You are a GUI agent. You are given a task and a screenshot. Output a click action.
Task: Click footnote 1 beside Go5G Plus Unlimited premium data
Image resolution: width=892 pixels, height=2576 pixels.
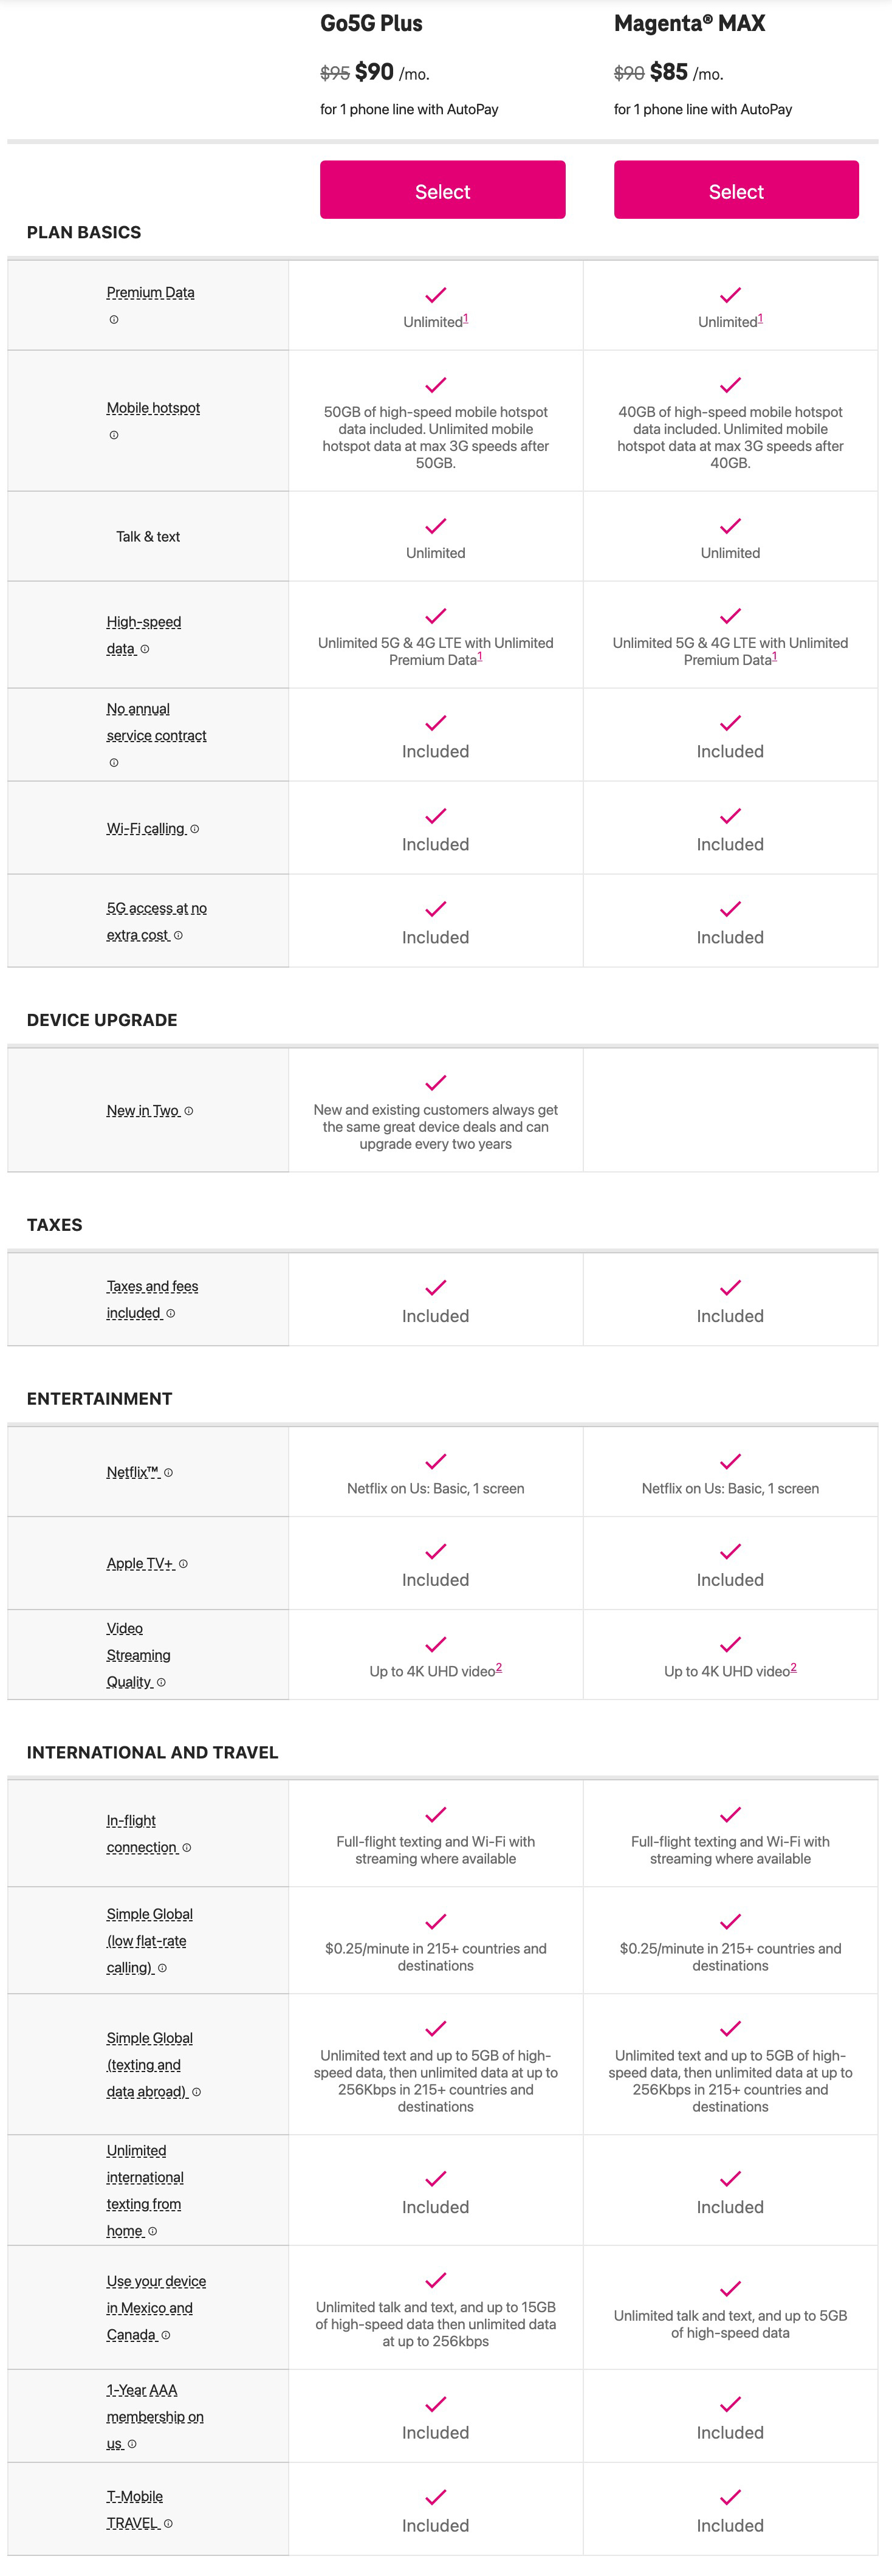466,319
